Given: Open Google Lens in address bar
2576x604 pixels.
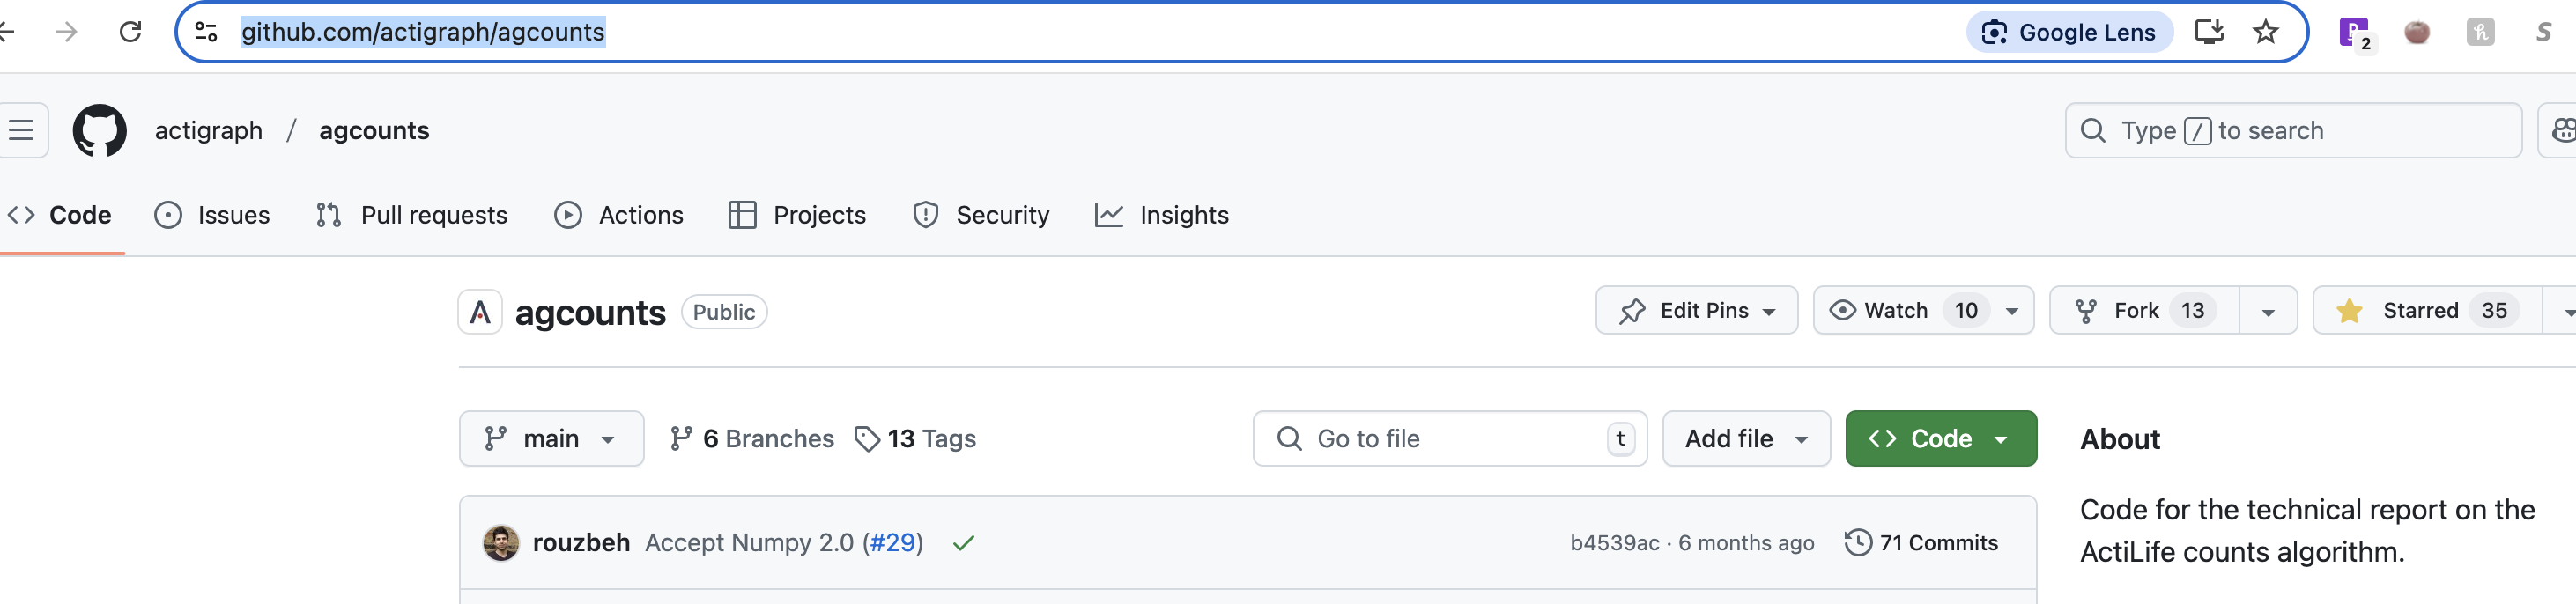Looking at the screenshot, I should click(2069, 32).
